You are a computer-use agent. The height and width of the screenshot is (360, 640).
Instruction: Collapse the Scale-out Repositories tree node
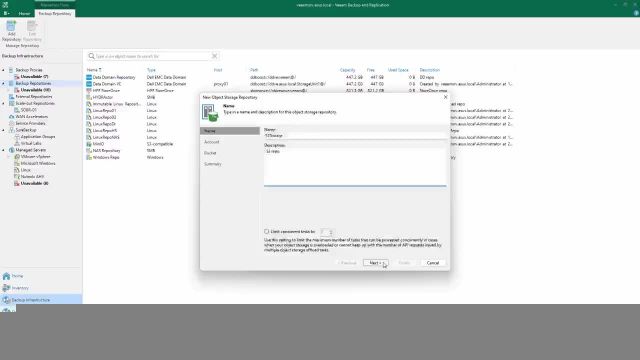tap(3, 104)
